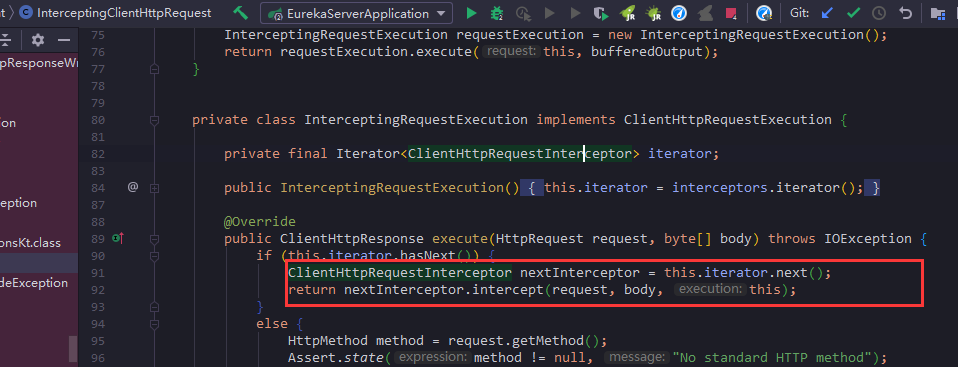Click the clock-with-cursor run icon after debug

tap(523, 12)
